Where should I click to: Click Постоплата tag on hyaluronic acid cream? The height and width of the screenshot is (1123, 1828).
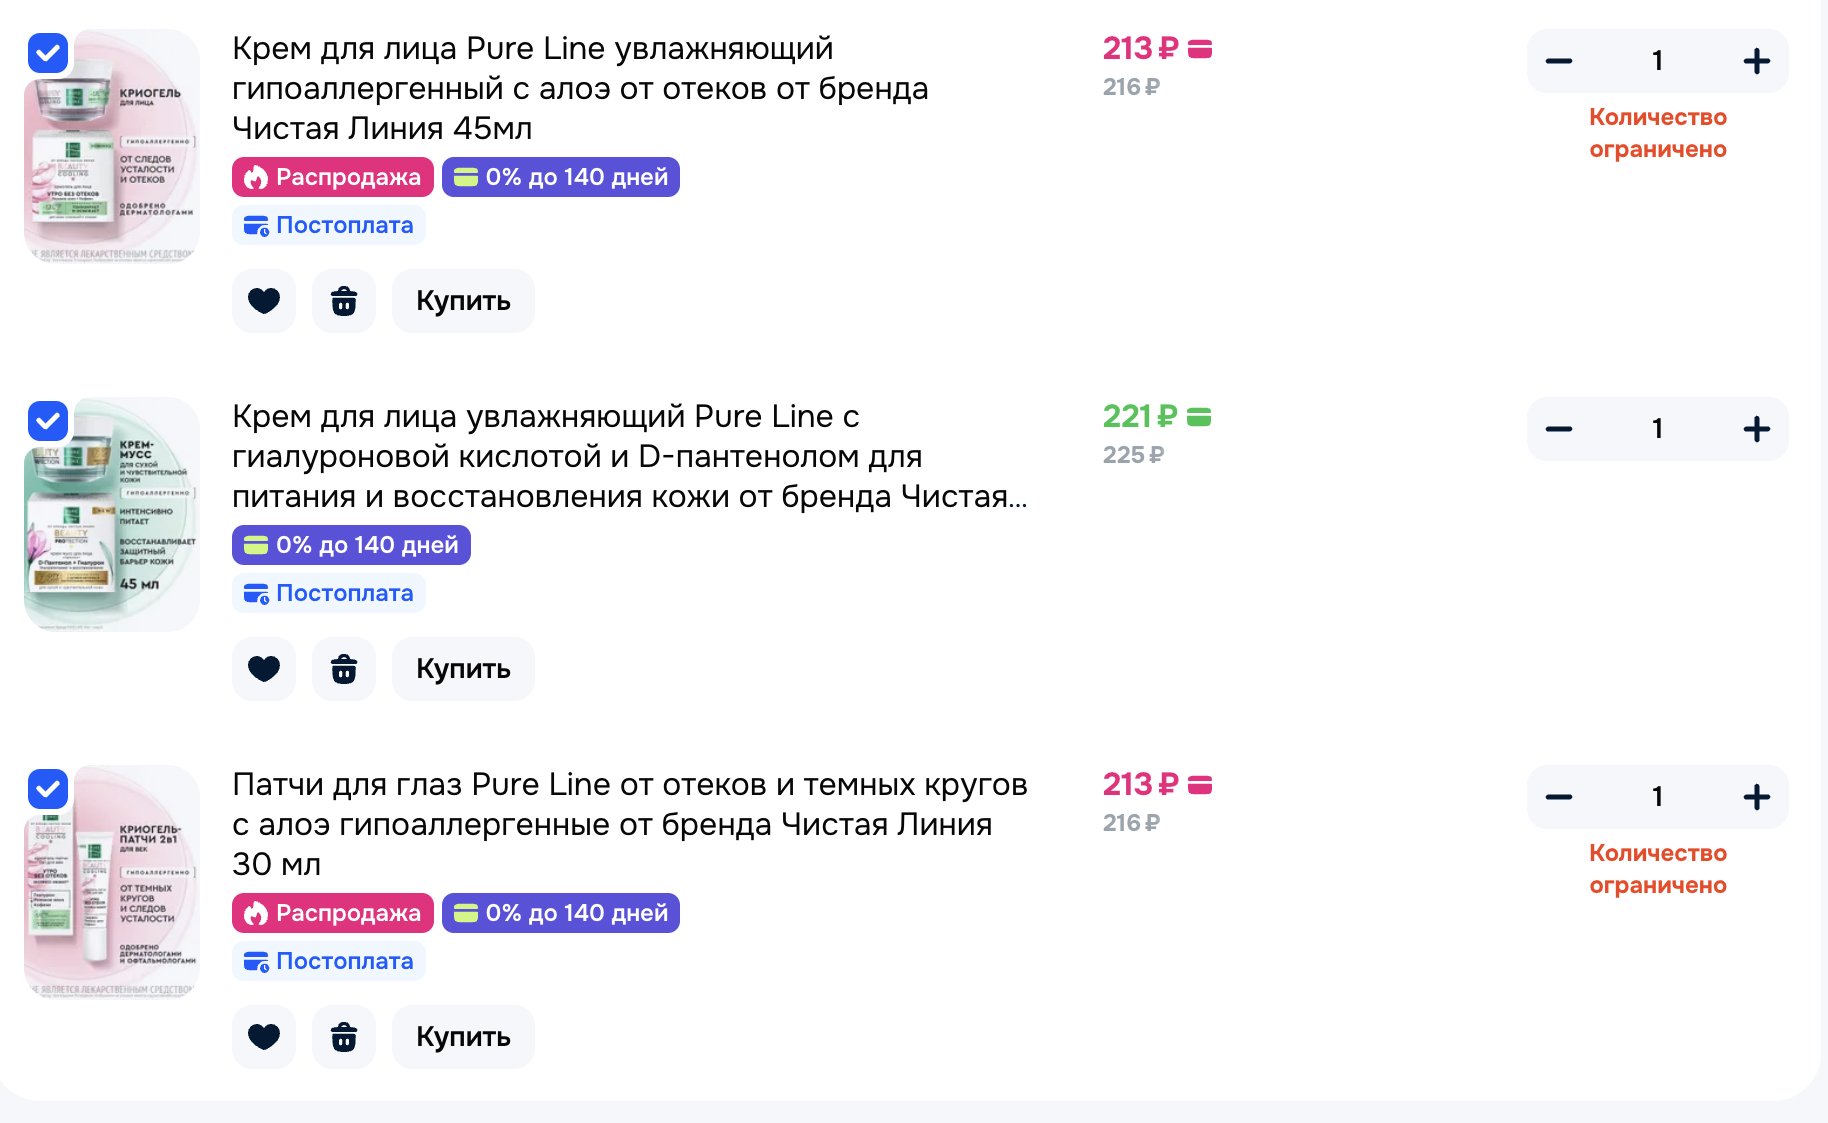(329, 593)
